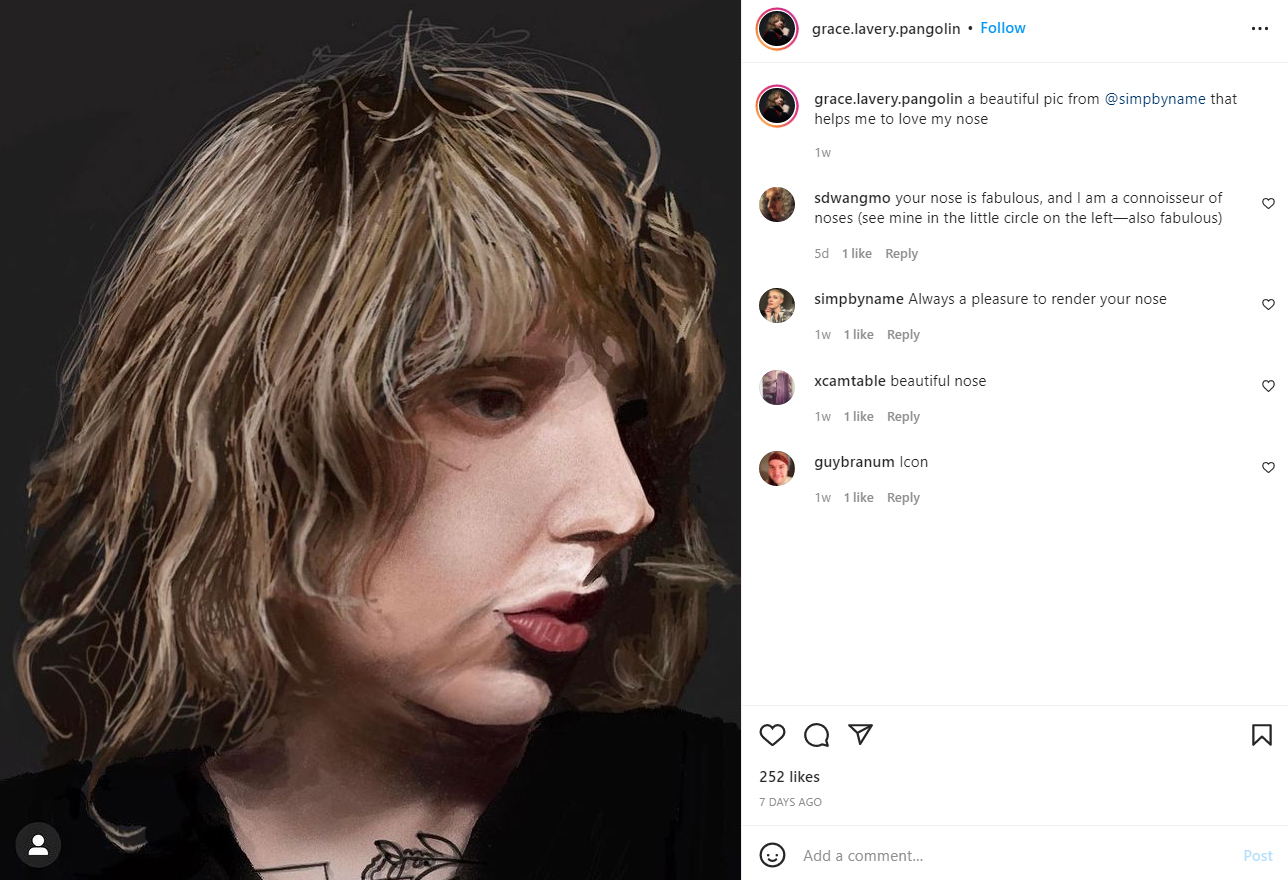View the 252 likes list
This screenshot has width=1288, height=880.
pyautogui.click(x=789, y=777)
